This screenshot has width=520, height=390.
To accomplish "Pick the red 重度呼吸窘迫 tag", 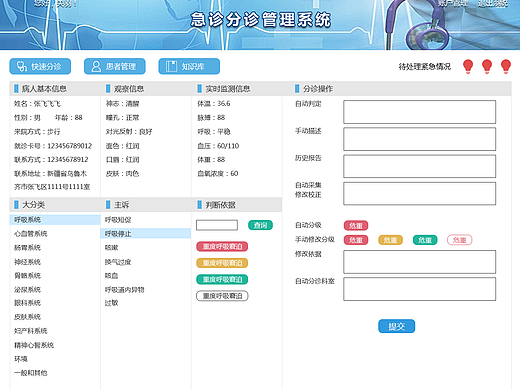I will tap(222, 246).
